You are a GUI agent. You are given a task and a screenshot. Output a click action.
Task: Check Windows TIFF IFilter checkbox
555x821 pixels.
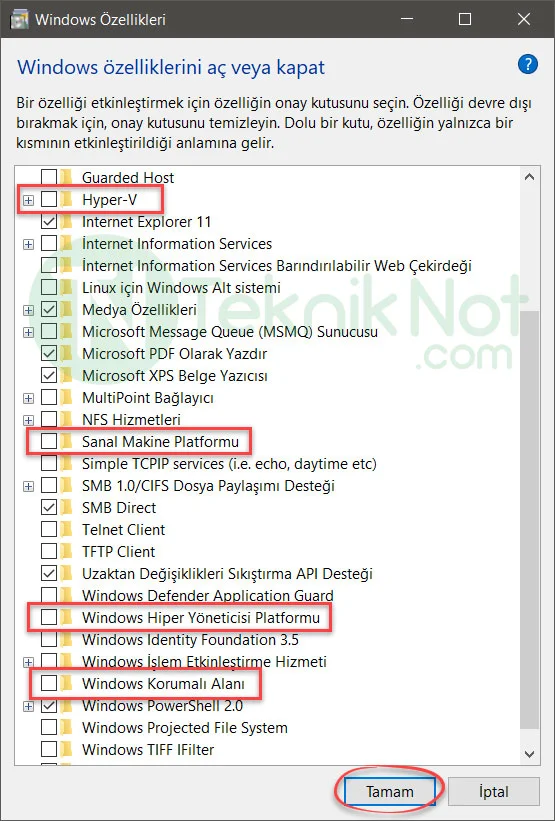click(x=49, y=749)
